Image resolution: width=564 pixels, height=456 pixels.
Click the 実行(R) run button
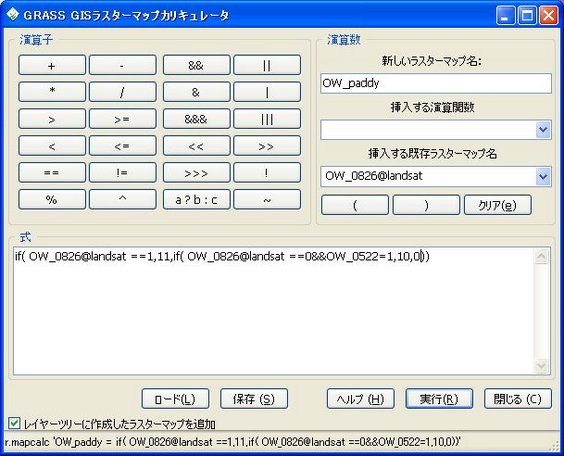439,399
